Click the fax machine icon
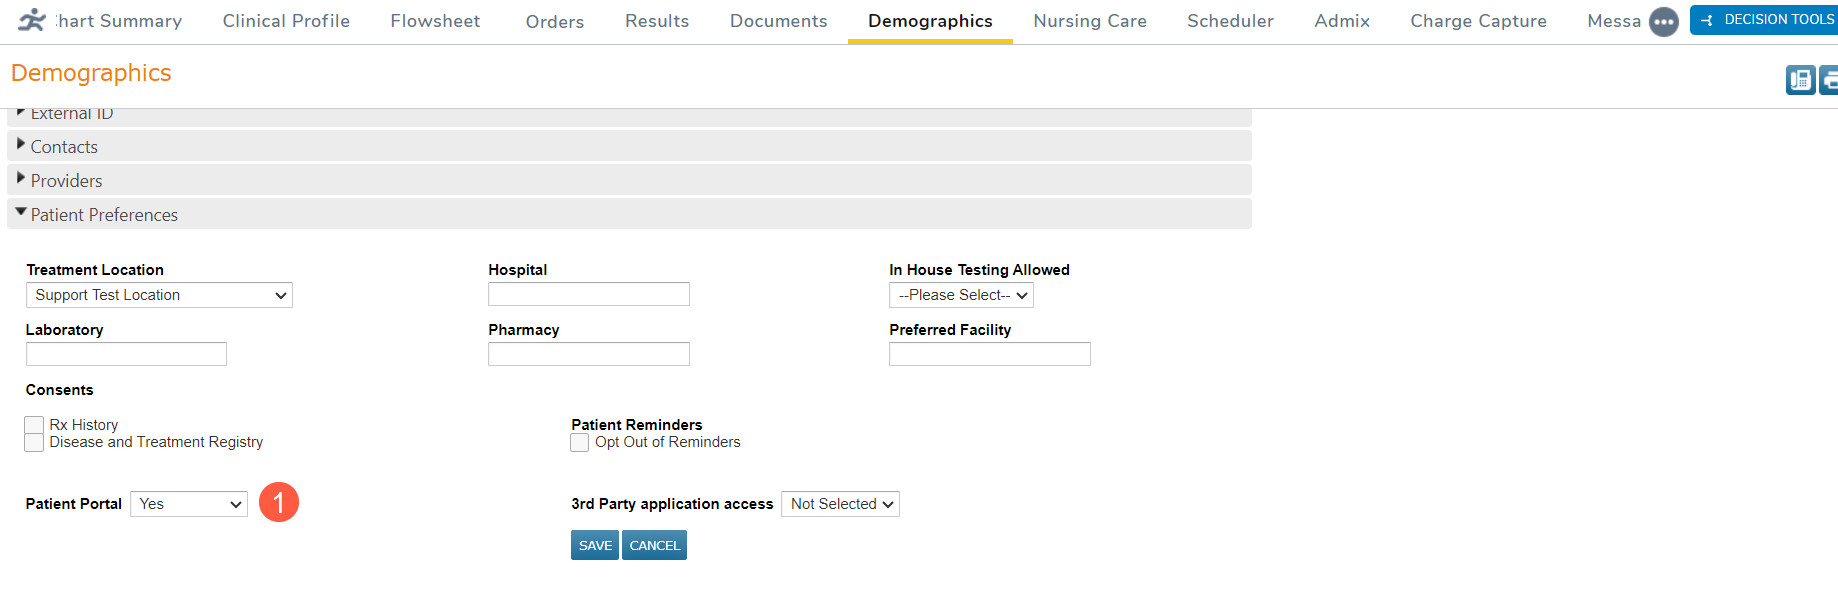 tap(1800, 80)
